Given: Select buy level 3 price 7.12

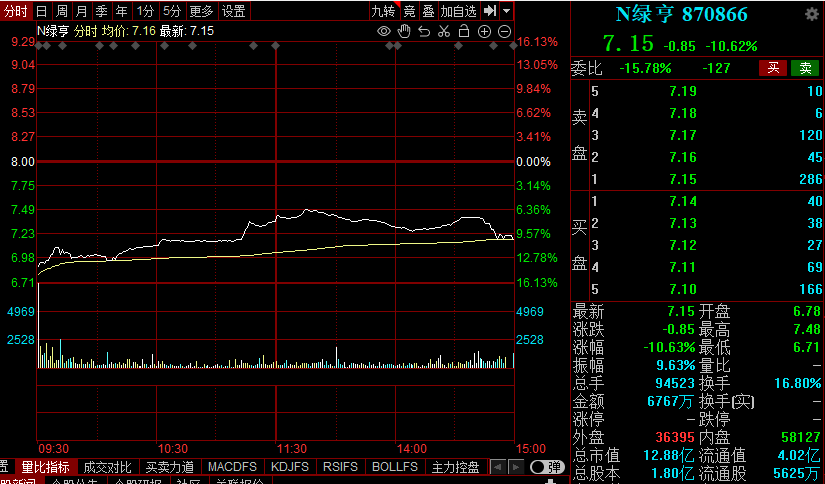Looking at the screenshot, I should tap(683, 246).
